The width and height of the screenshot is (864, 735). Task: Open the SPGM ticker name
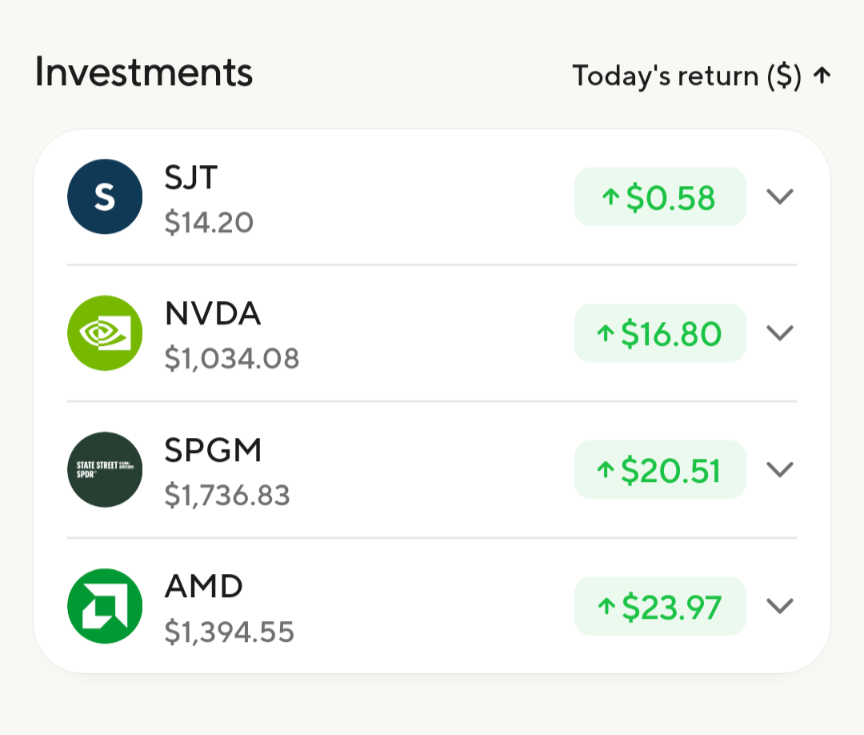[x=213, y=451]
